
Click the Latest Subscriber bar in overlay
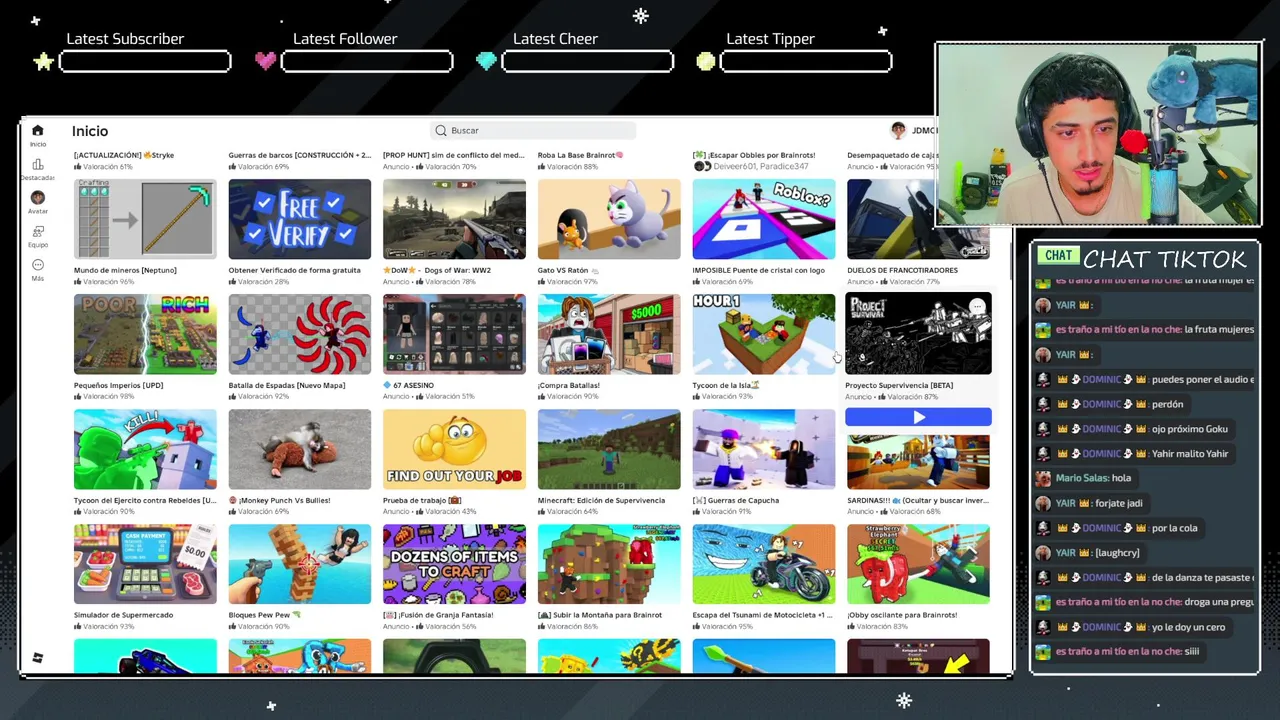145,62
